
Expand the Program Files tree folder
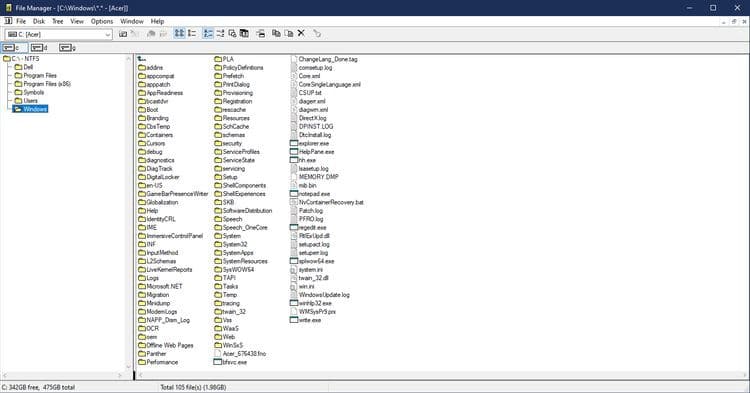tap(35, 76)
